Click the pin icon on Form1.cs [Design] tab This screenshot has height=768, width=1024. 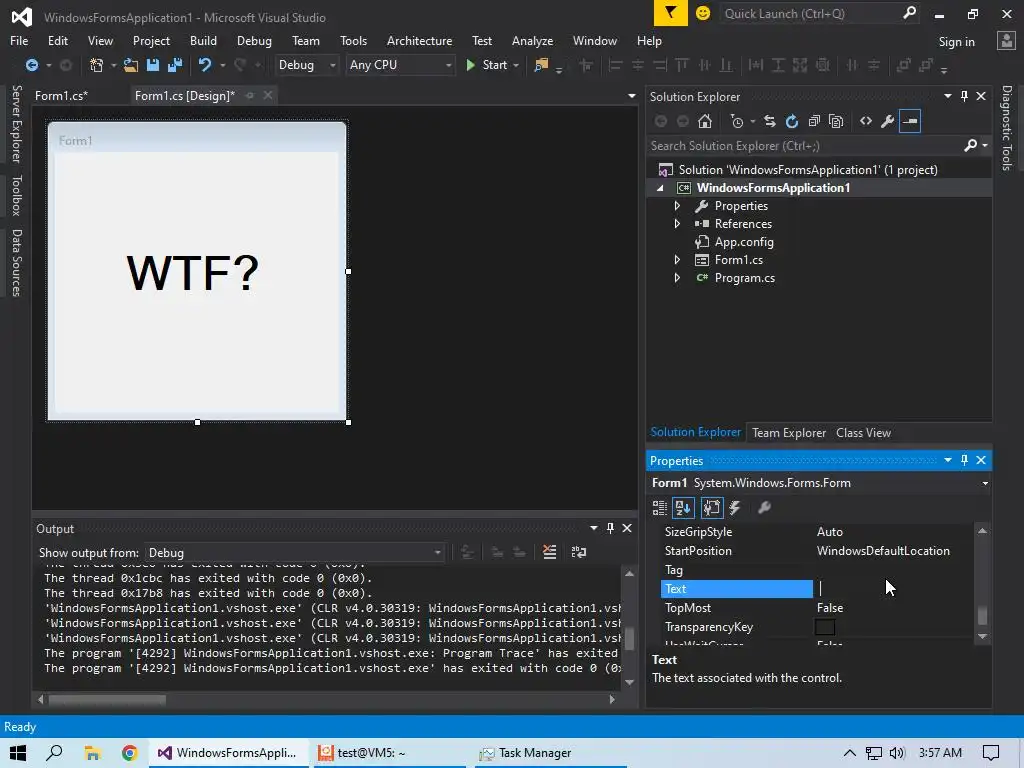pyautogui.click(x=249, y=95)
